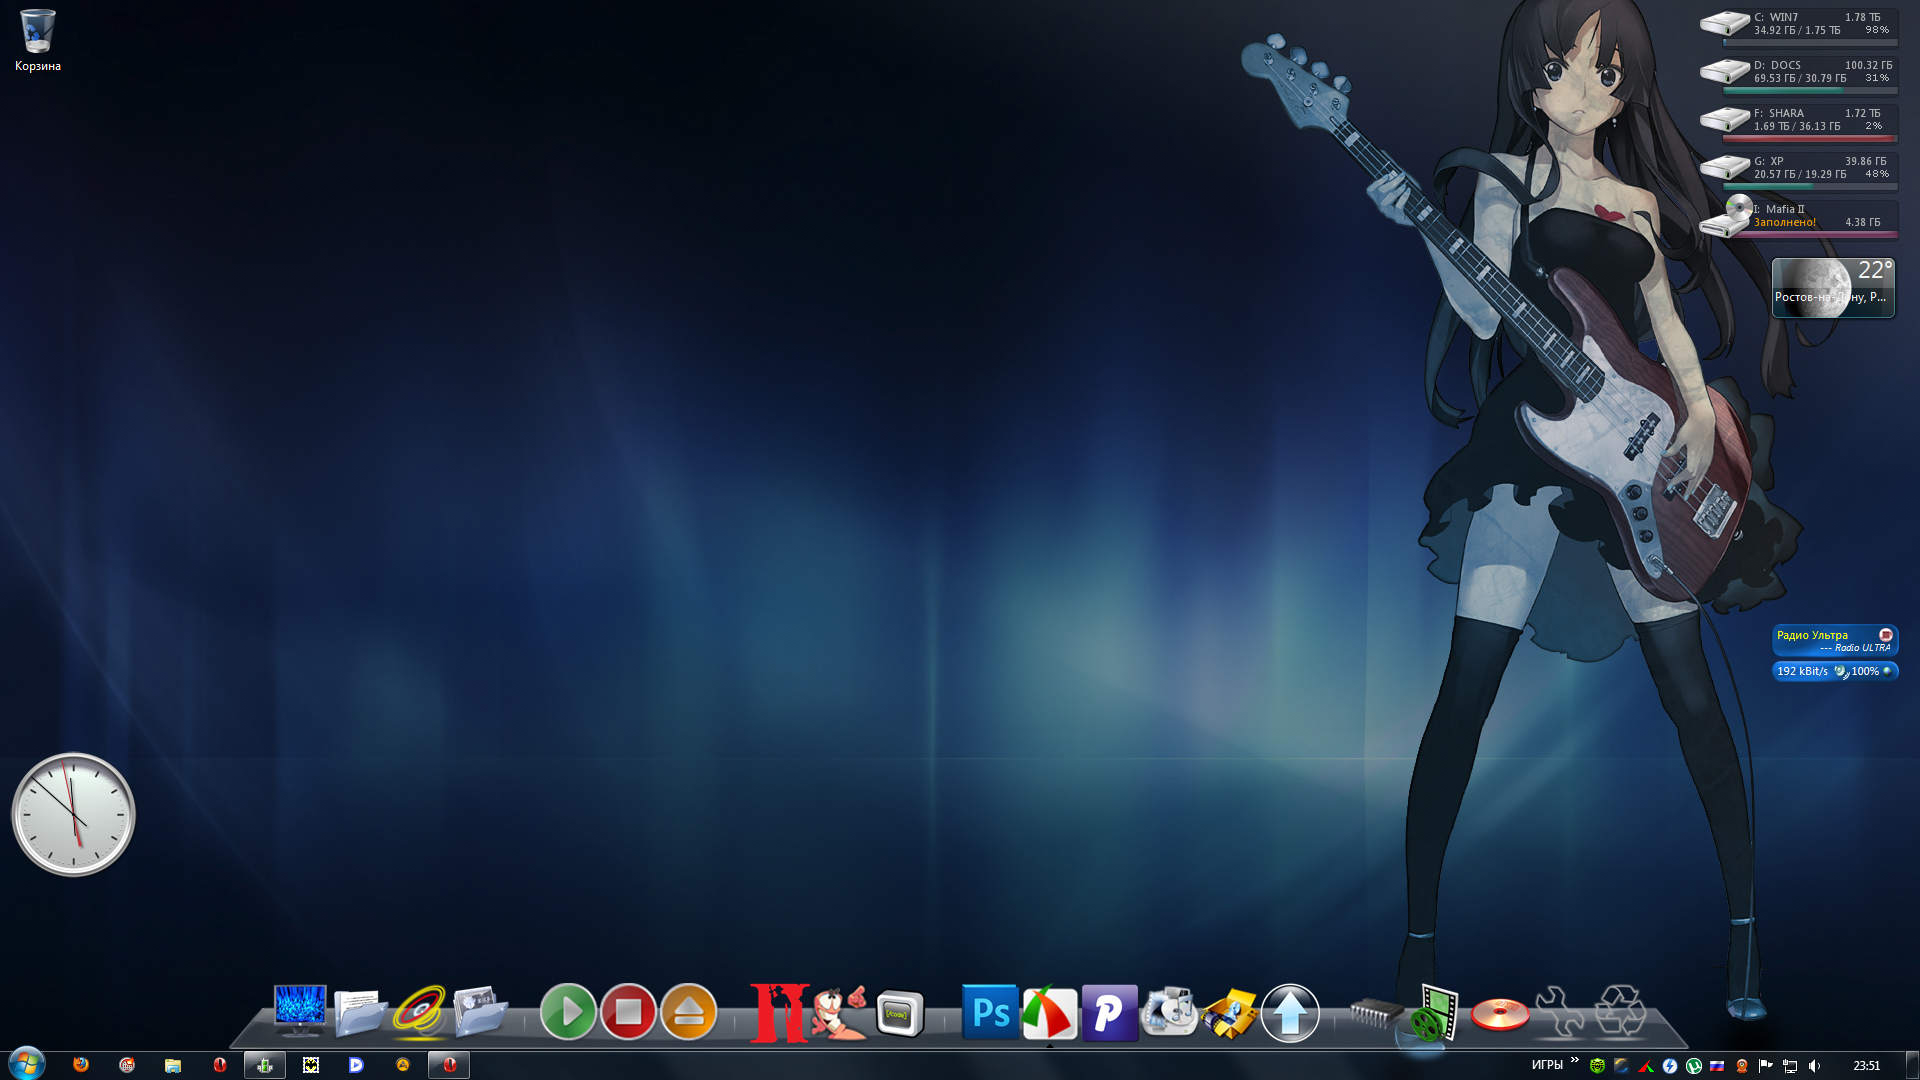The width and height of the screenshot is (1920, 1080).
Task: Open the grey code button icon in dock
Action: coord(900,1014)
